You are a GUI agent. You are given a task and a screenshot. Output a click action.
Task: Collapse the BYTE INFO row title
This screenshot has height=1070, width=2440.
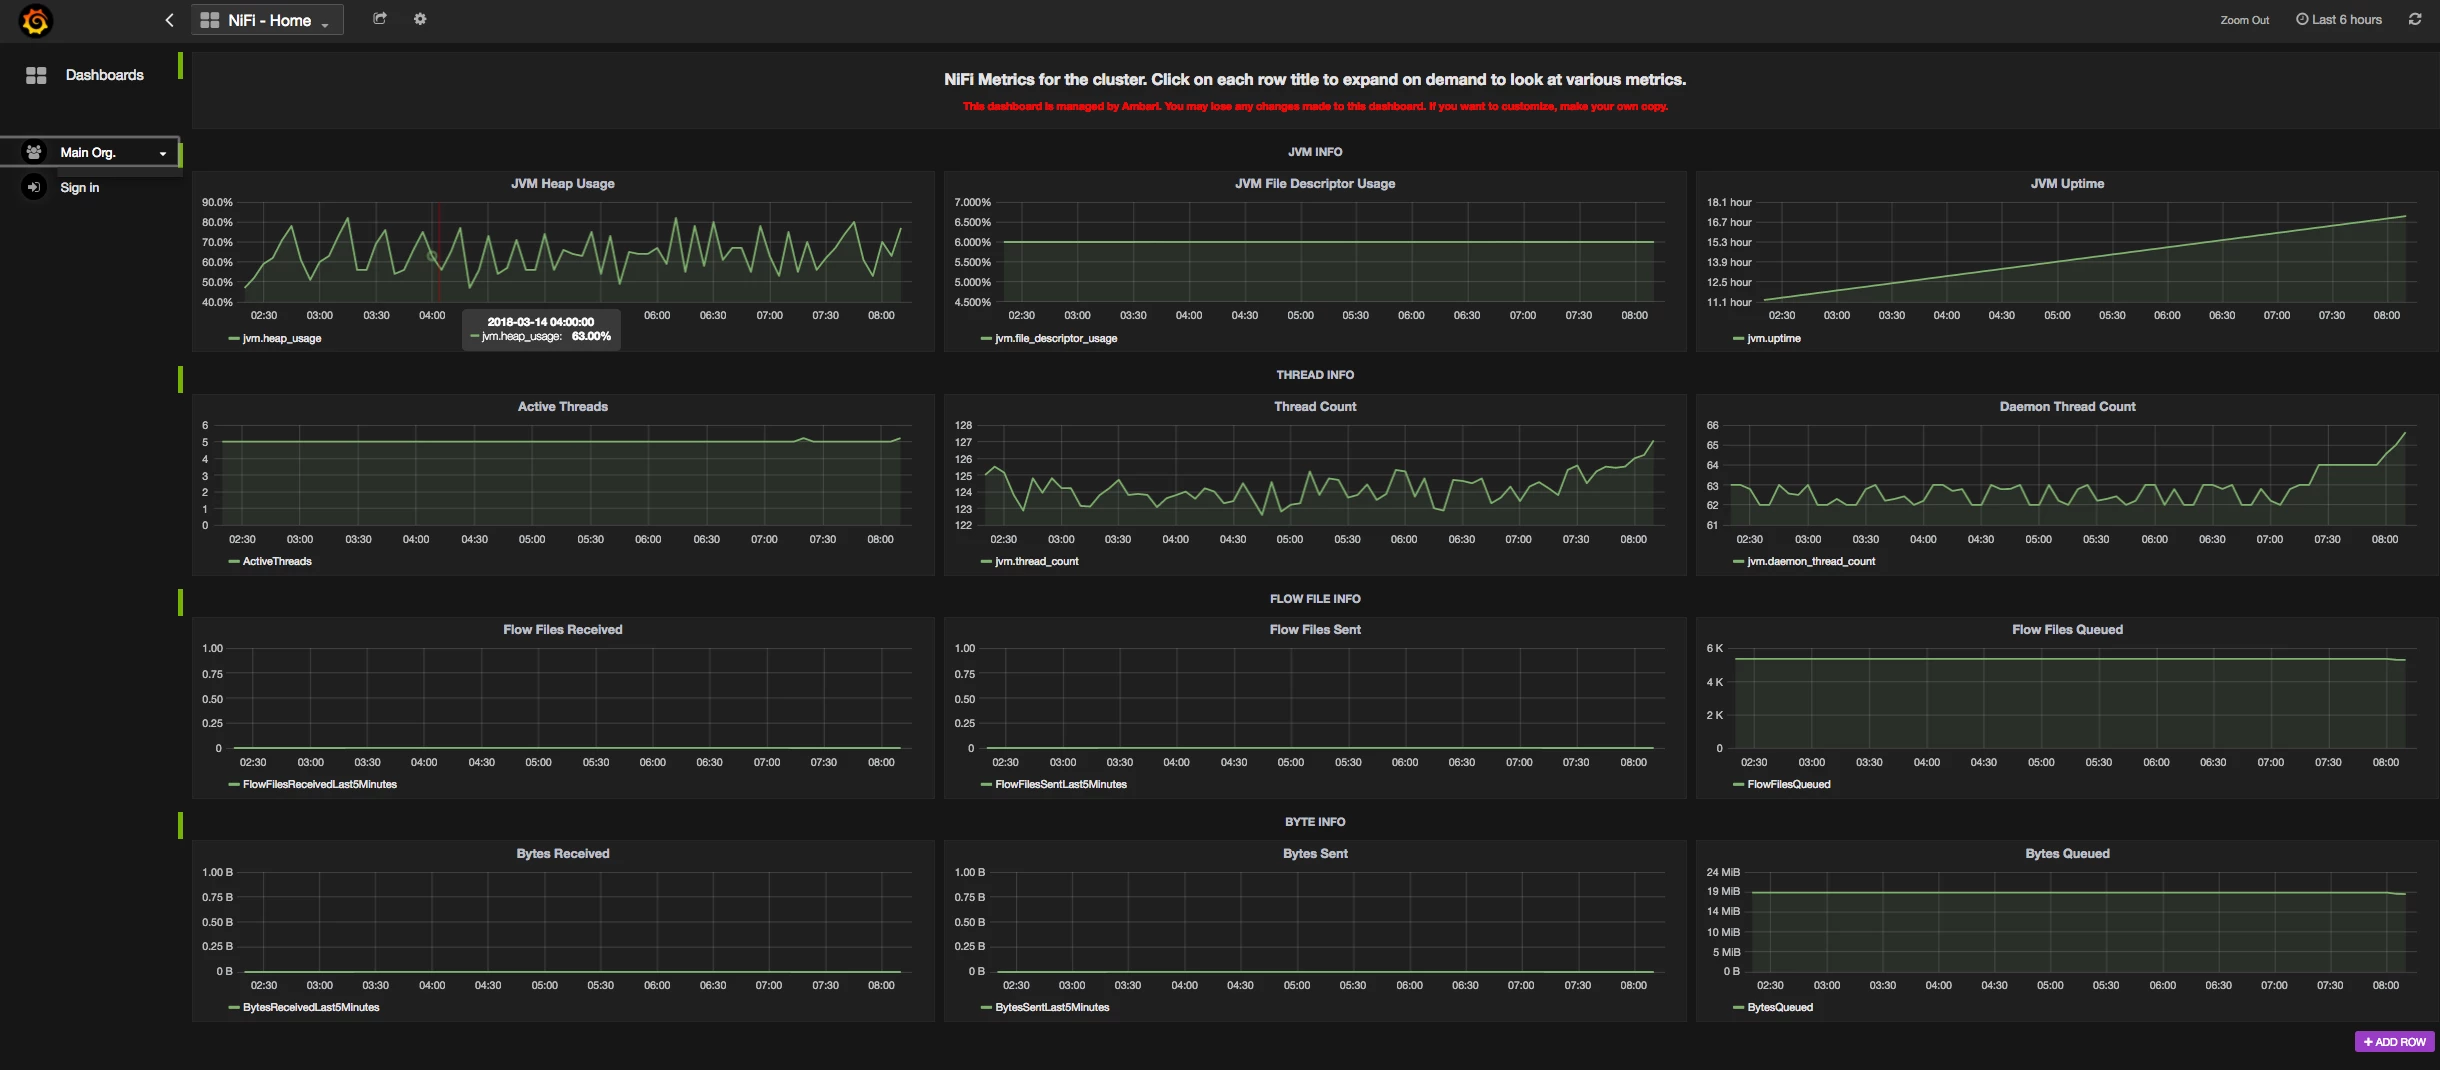1315,822
